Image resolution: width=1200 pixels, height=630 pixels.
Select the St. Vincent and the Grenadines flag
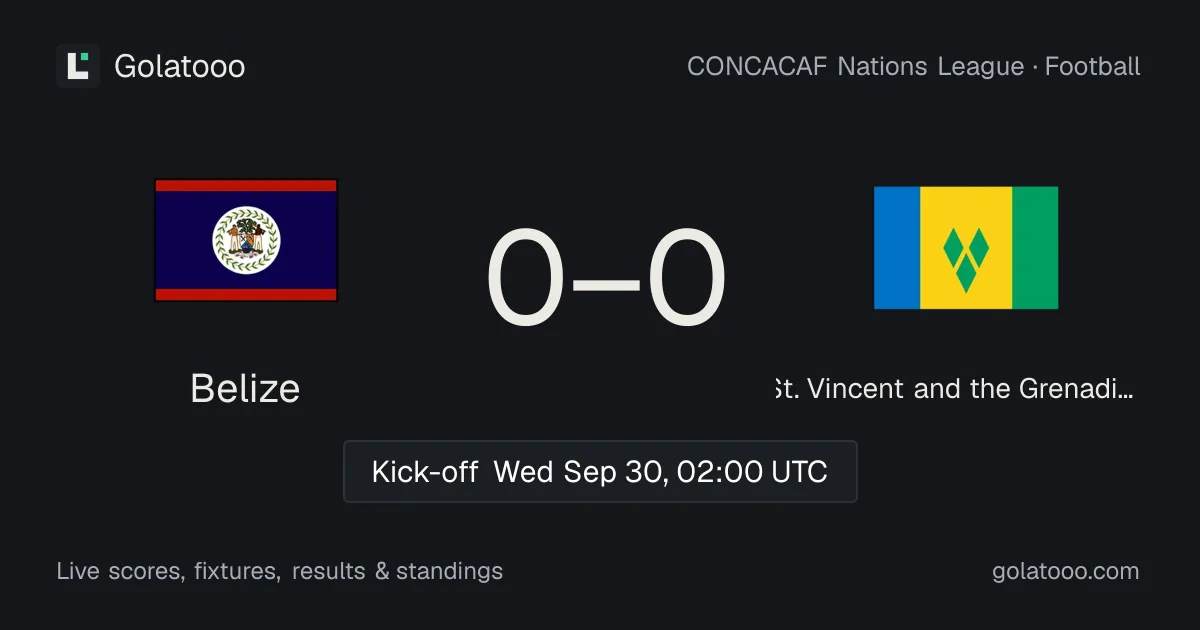tap(966, 248)
